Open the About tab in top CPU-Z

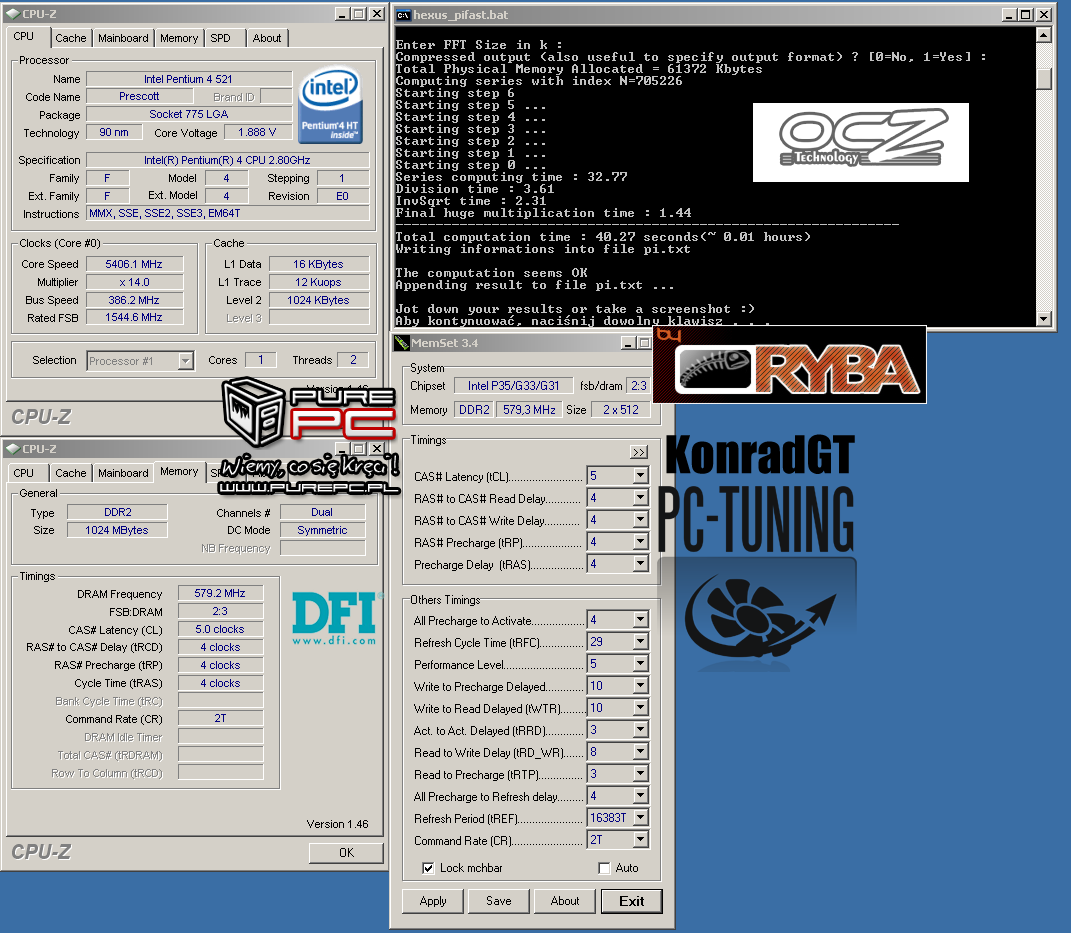click(267, 38)
